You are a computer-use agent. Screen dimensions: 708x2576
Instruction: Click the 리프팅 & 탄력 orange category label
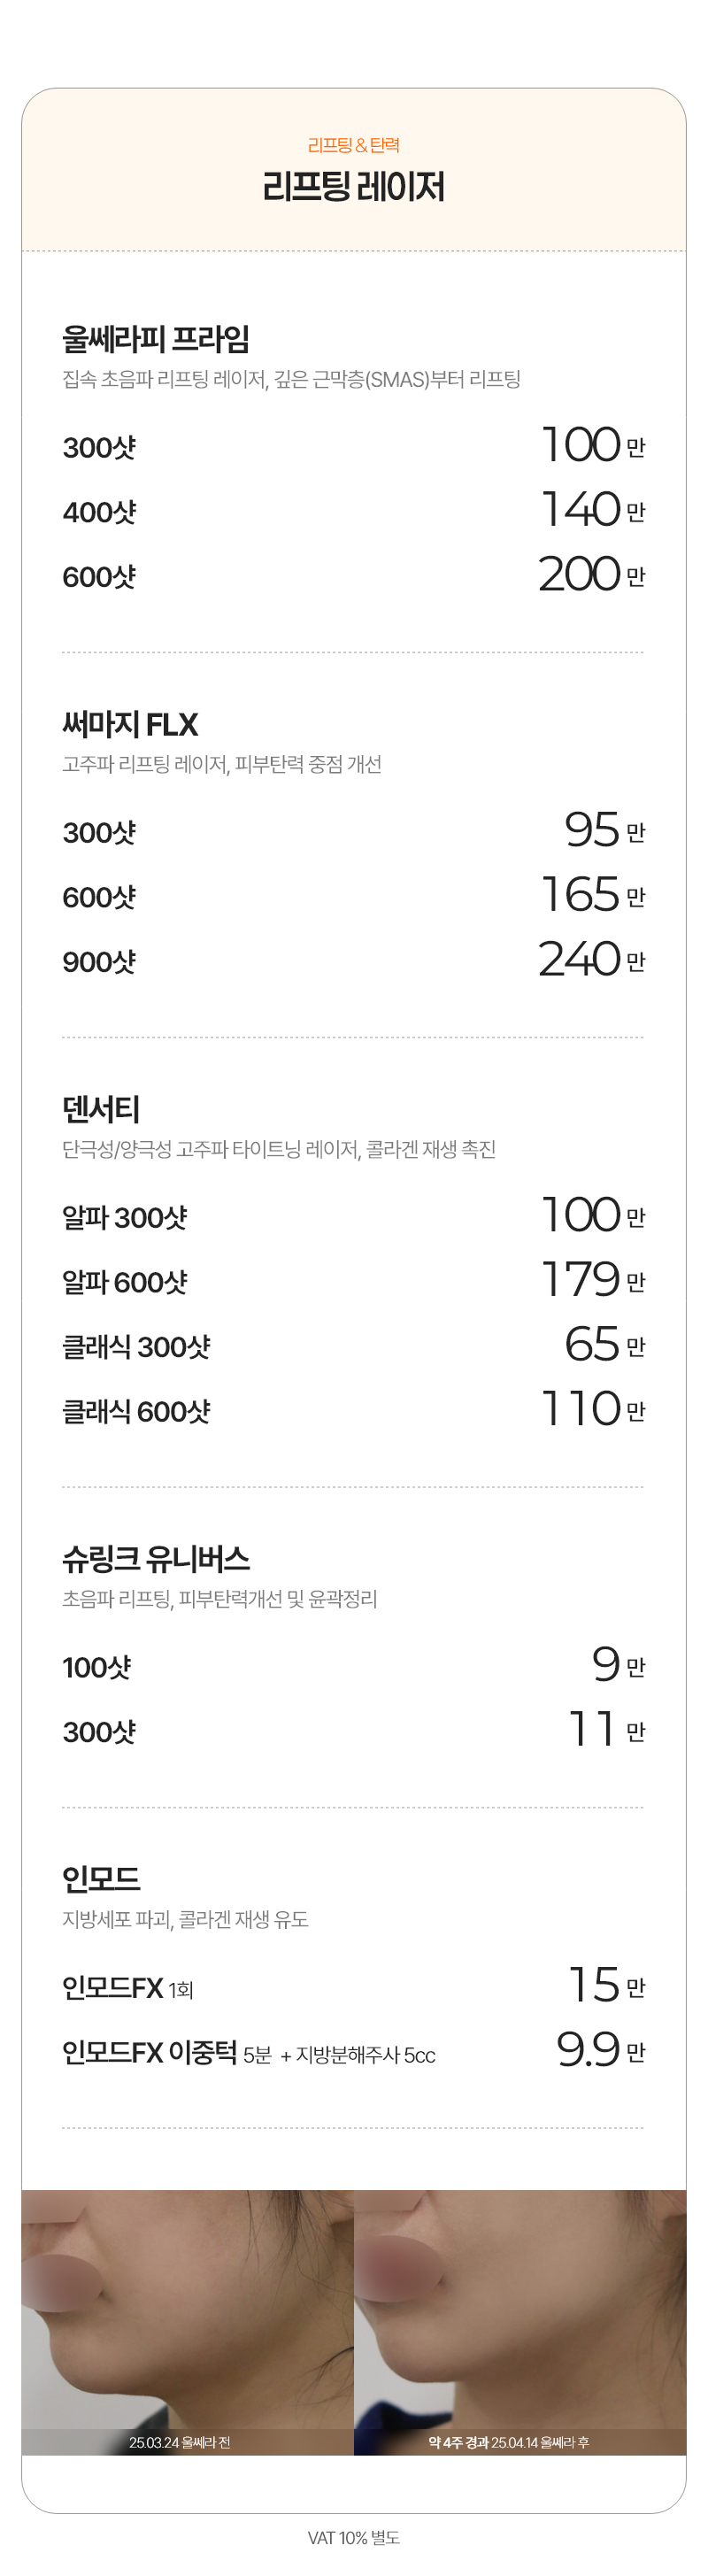click(x=353, y=145)
